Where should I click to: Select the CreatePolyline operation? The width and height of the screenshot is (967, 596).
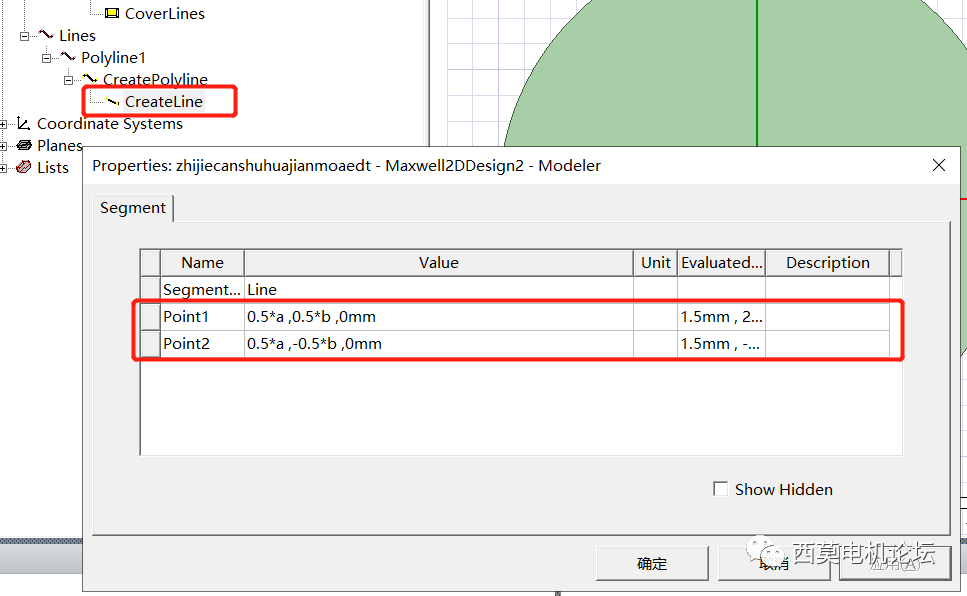pos(155,80)
